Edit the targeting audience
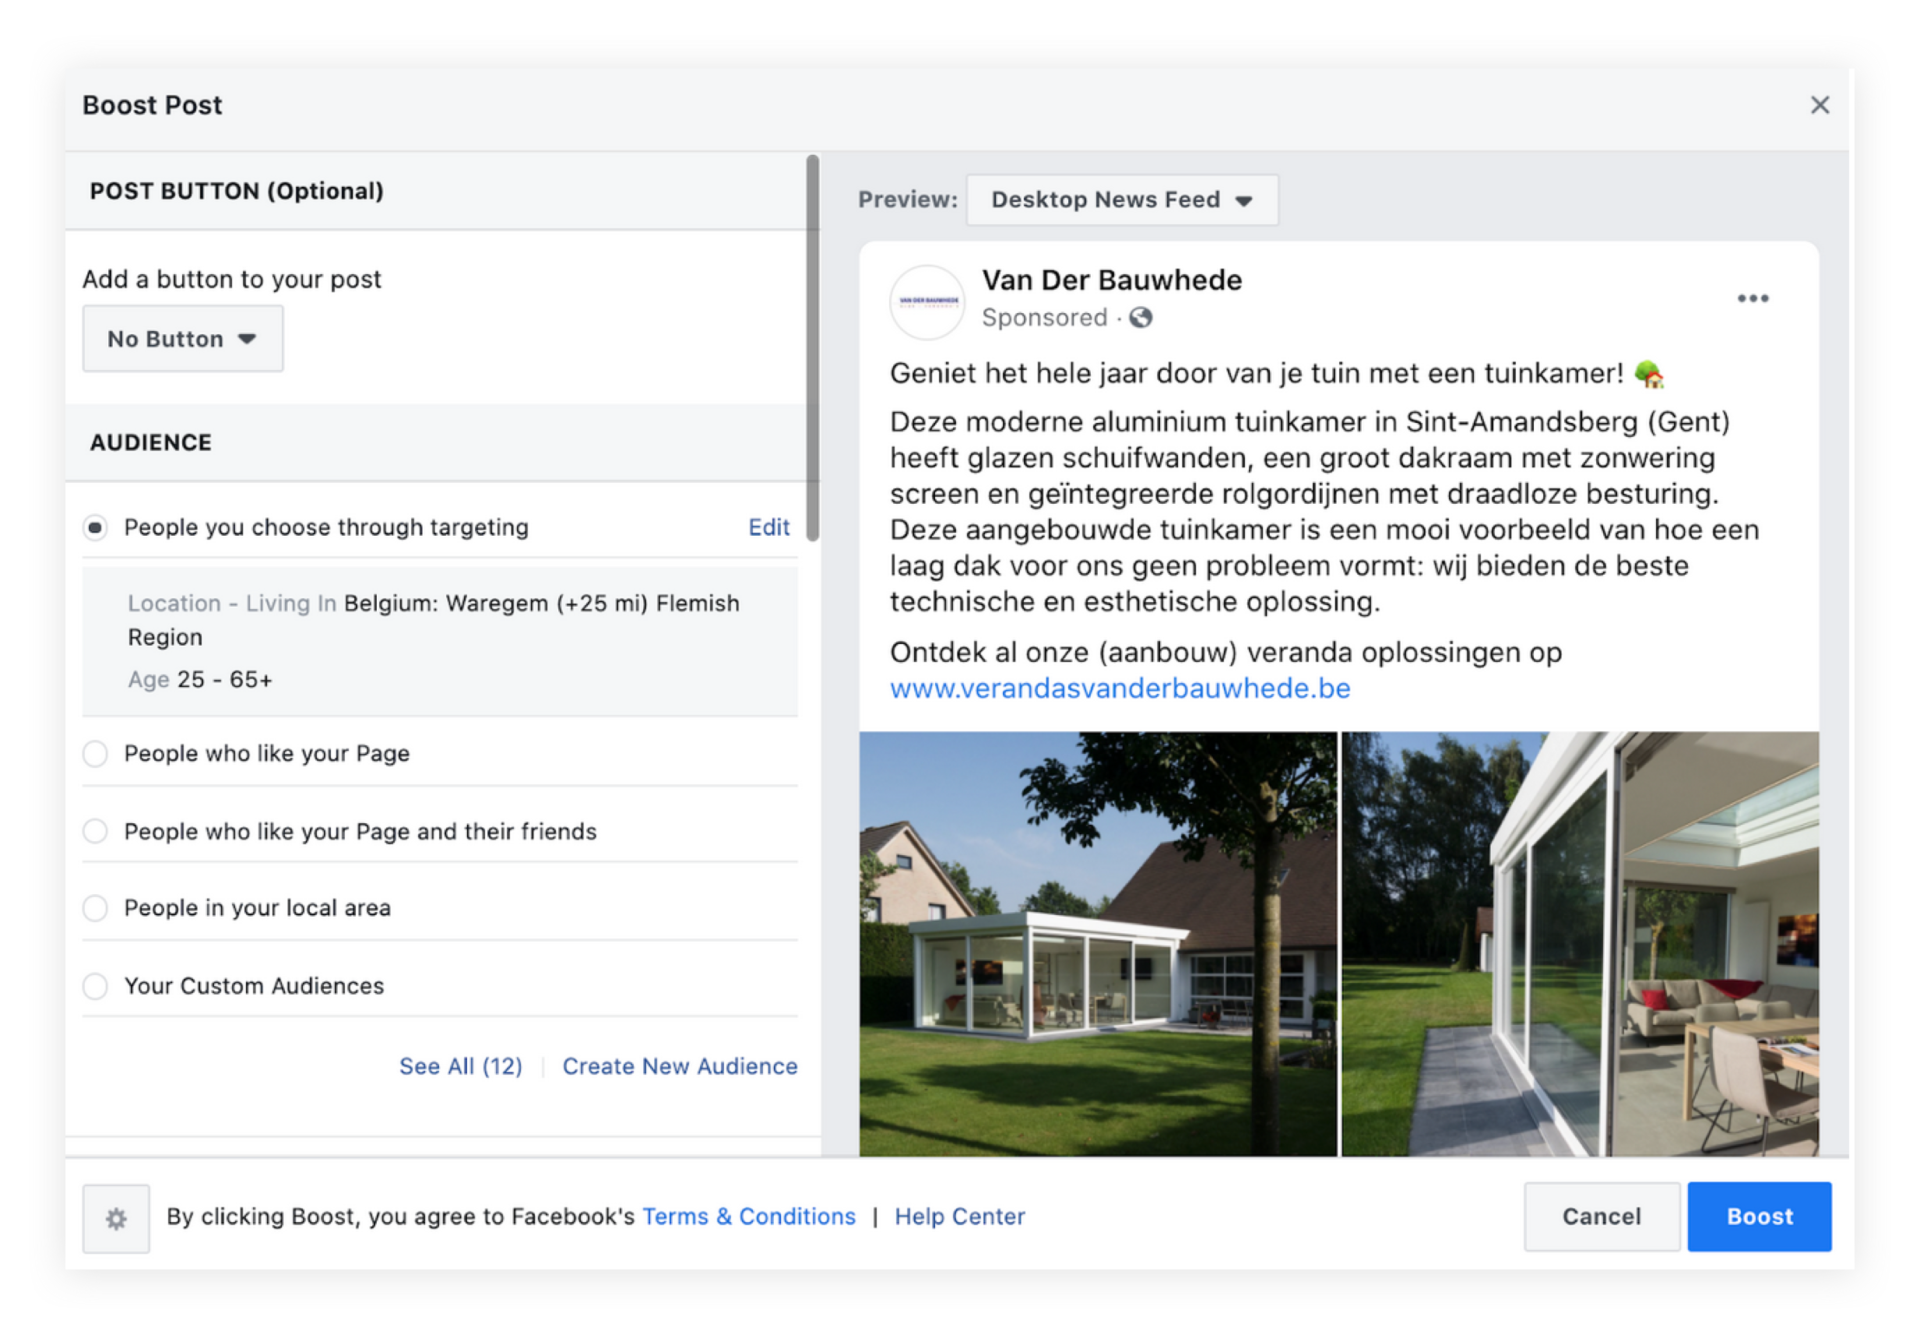Screen dimensions: 1920x1338 point(768,527)
